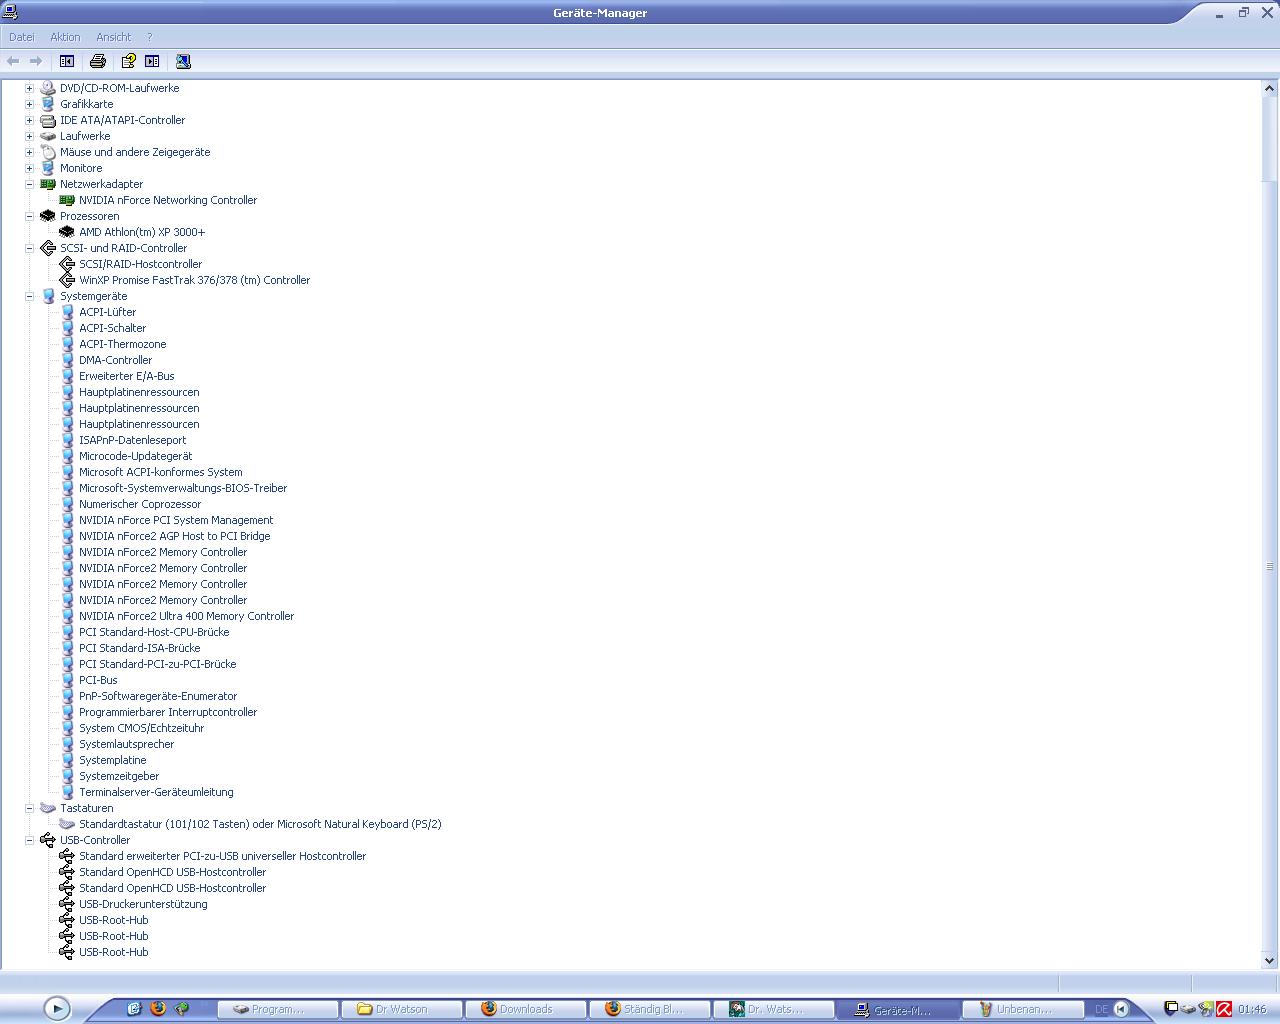1280x1024 pixels.
Task: Select Terminalserver-Geräteumleitung device
Action: tap(156, 792)
